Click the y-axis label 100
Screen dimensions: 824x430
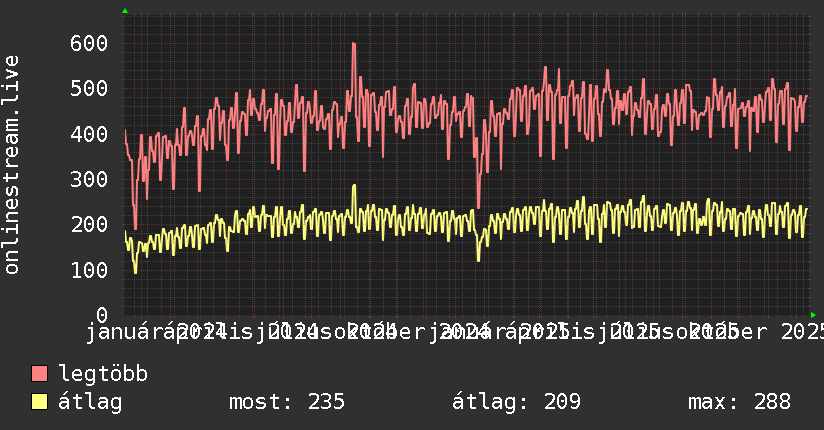point(89,270)
